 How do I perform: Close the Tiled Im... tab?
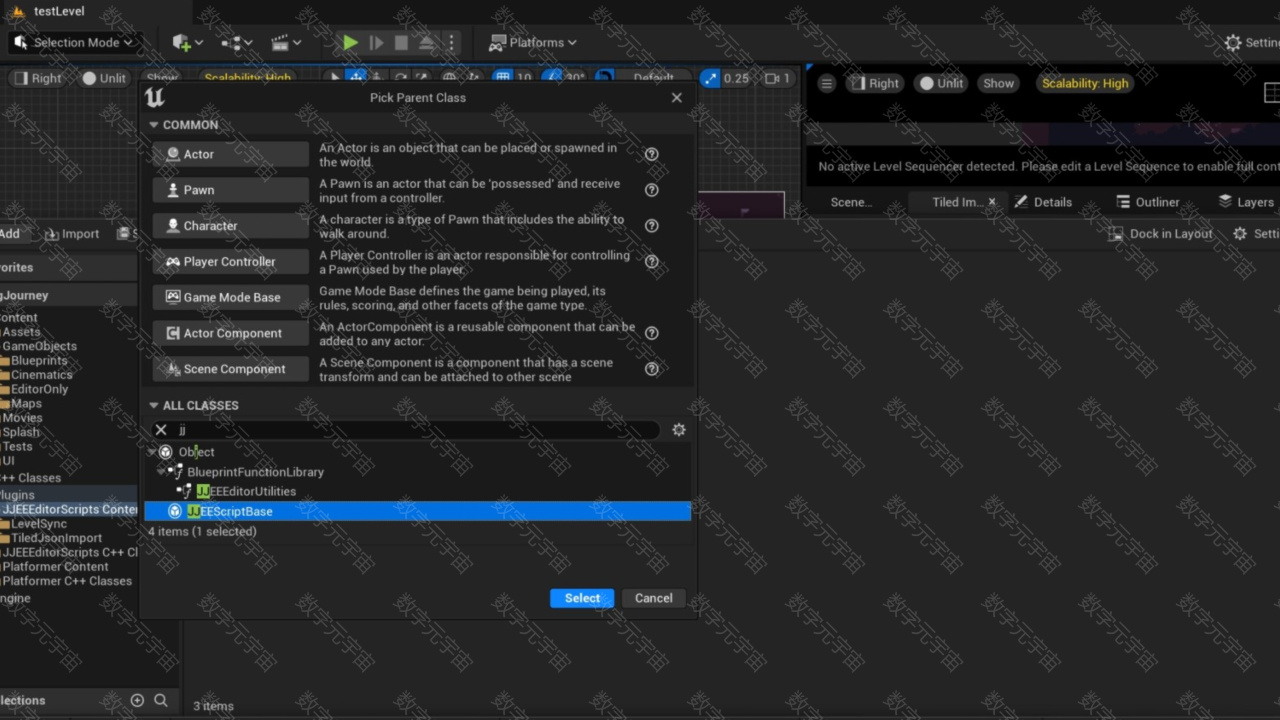[x=992, y=202]
